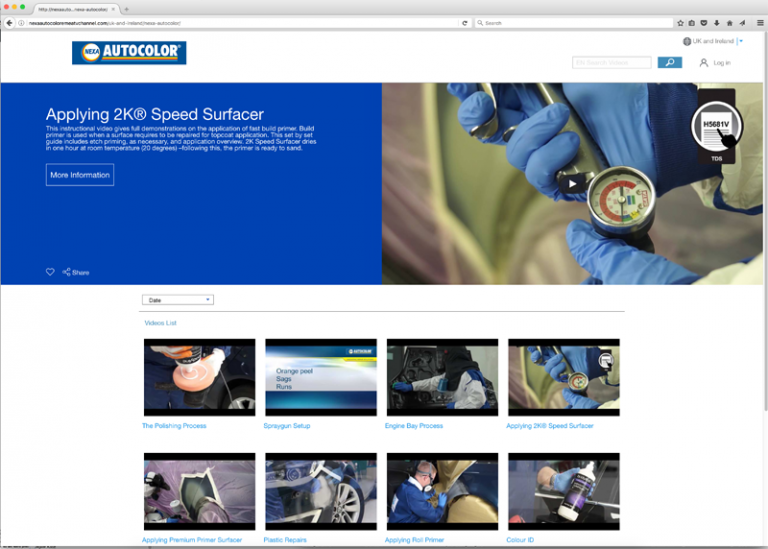This screenshot has height=549, width=768.
Task: Reload the page using the refresh icon
Action: pyautogui.click(x=465, y=22)
